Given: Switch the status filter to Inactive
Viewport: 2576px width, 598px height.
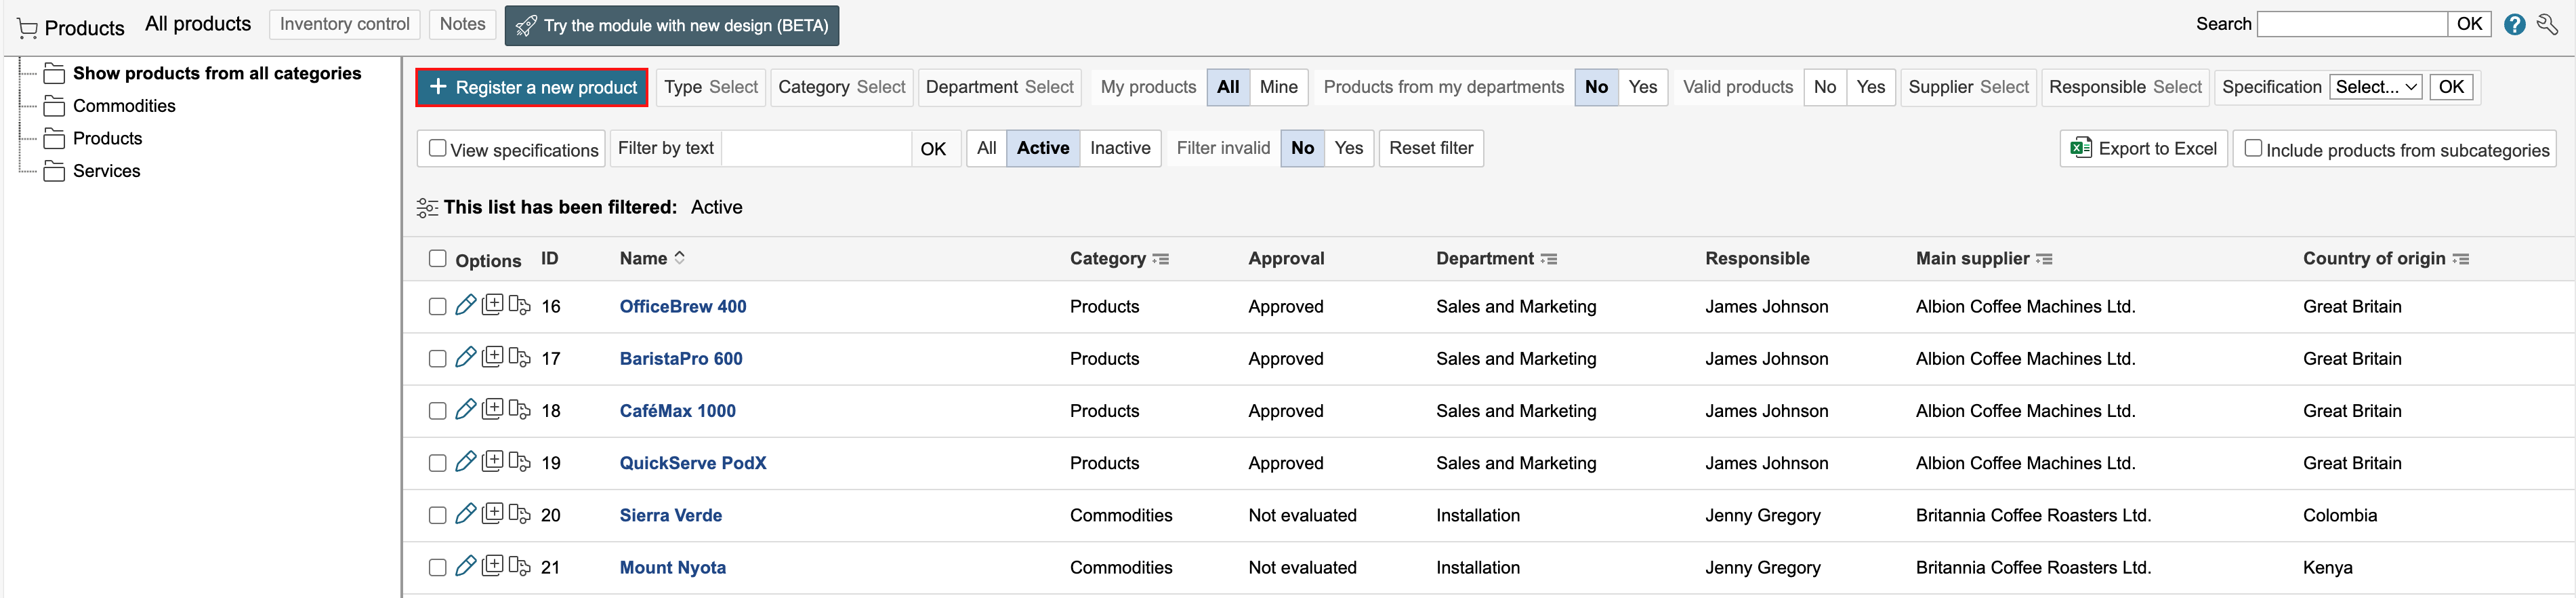Looking at the screenshot, I should [1120, 148].
